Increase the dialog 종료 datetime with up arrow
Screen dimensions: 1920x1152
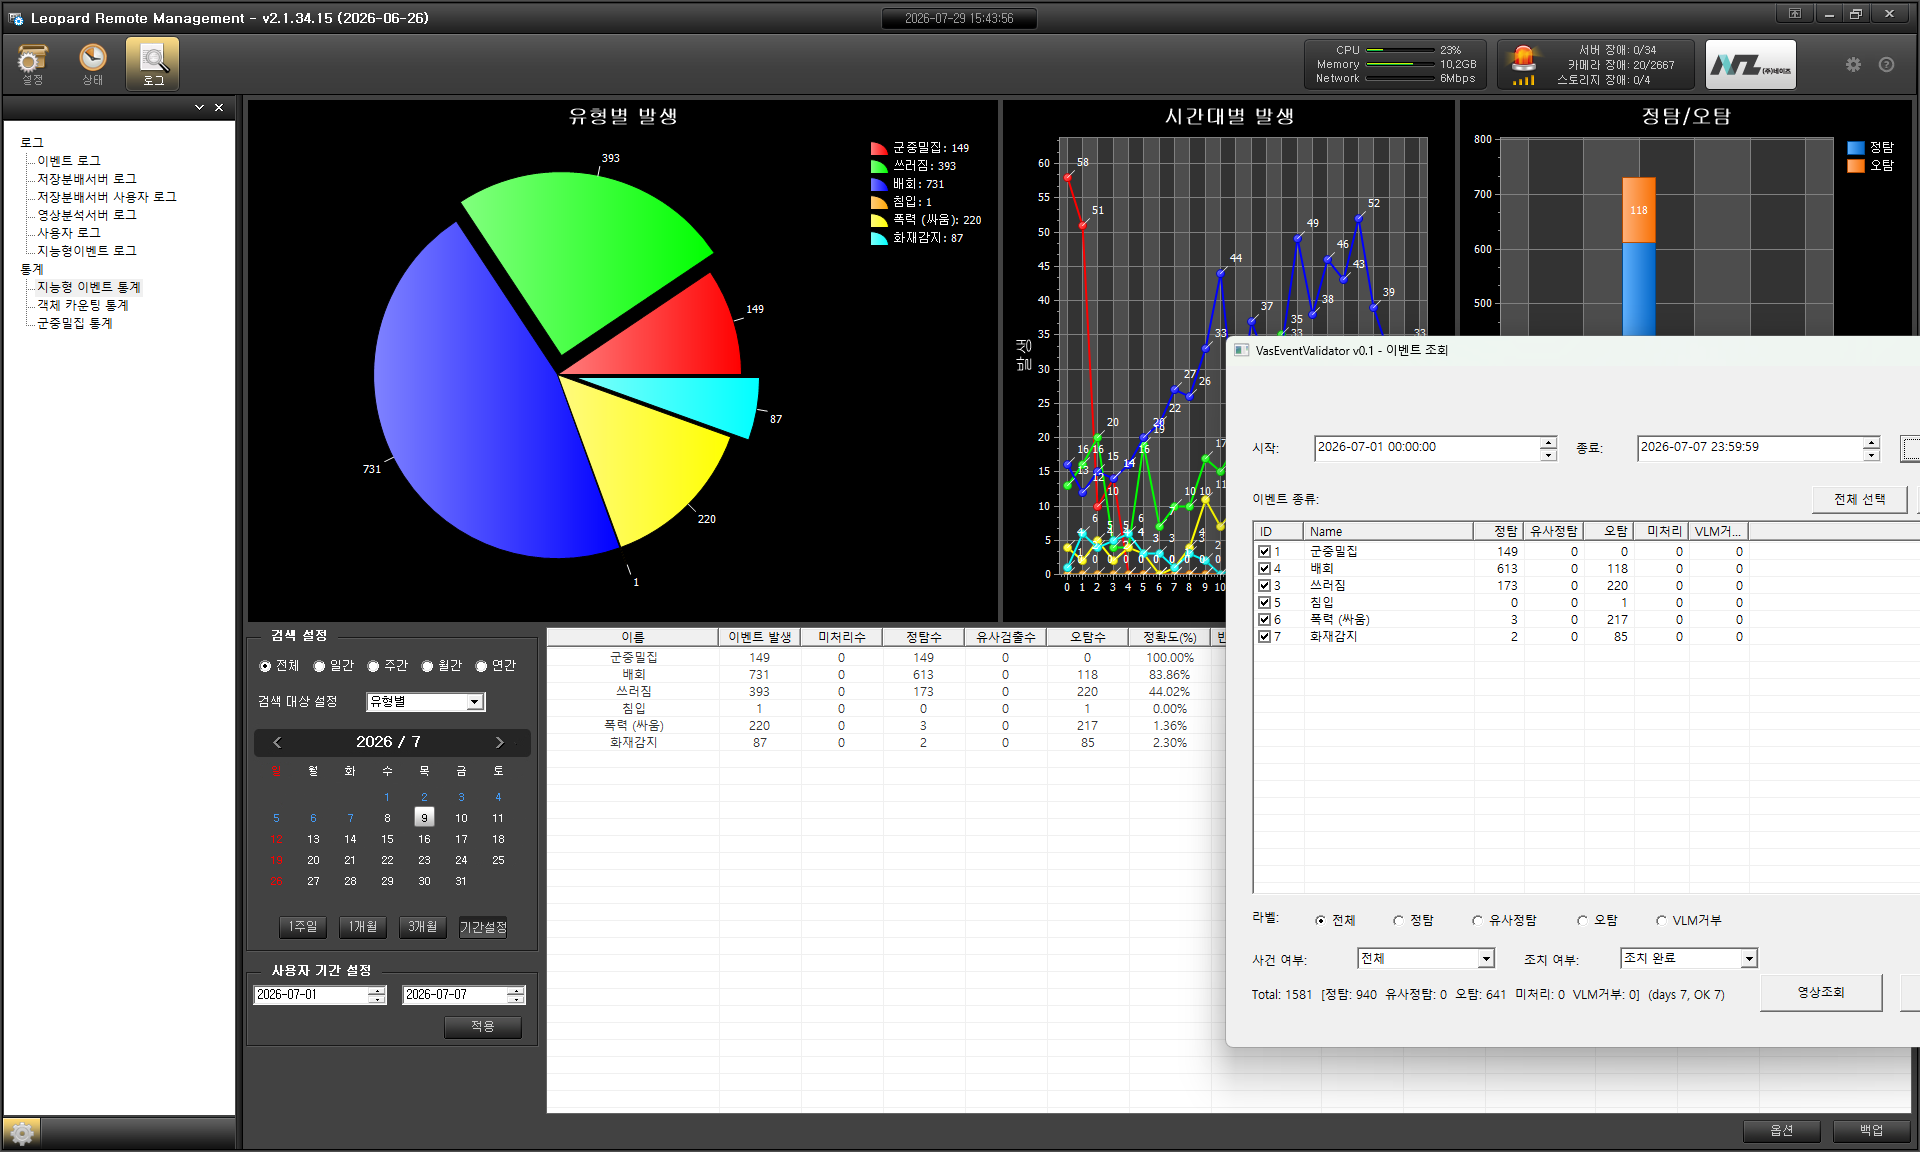pyautogui.click(x=1871, y=442)
